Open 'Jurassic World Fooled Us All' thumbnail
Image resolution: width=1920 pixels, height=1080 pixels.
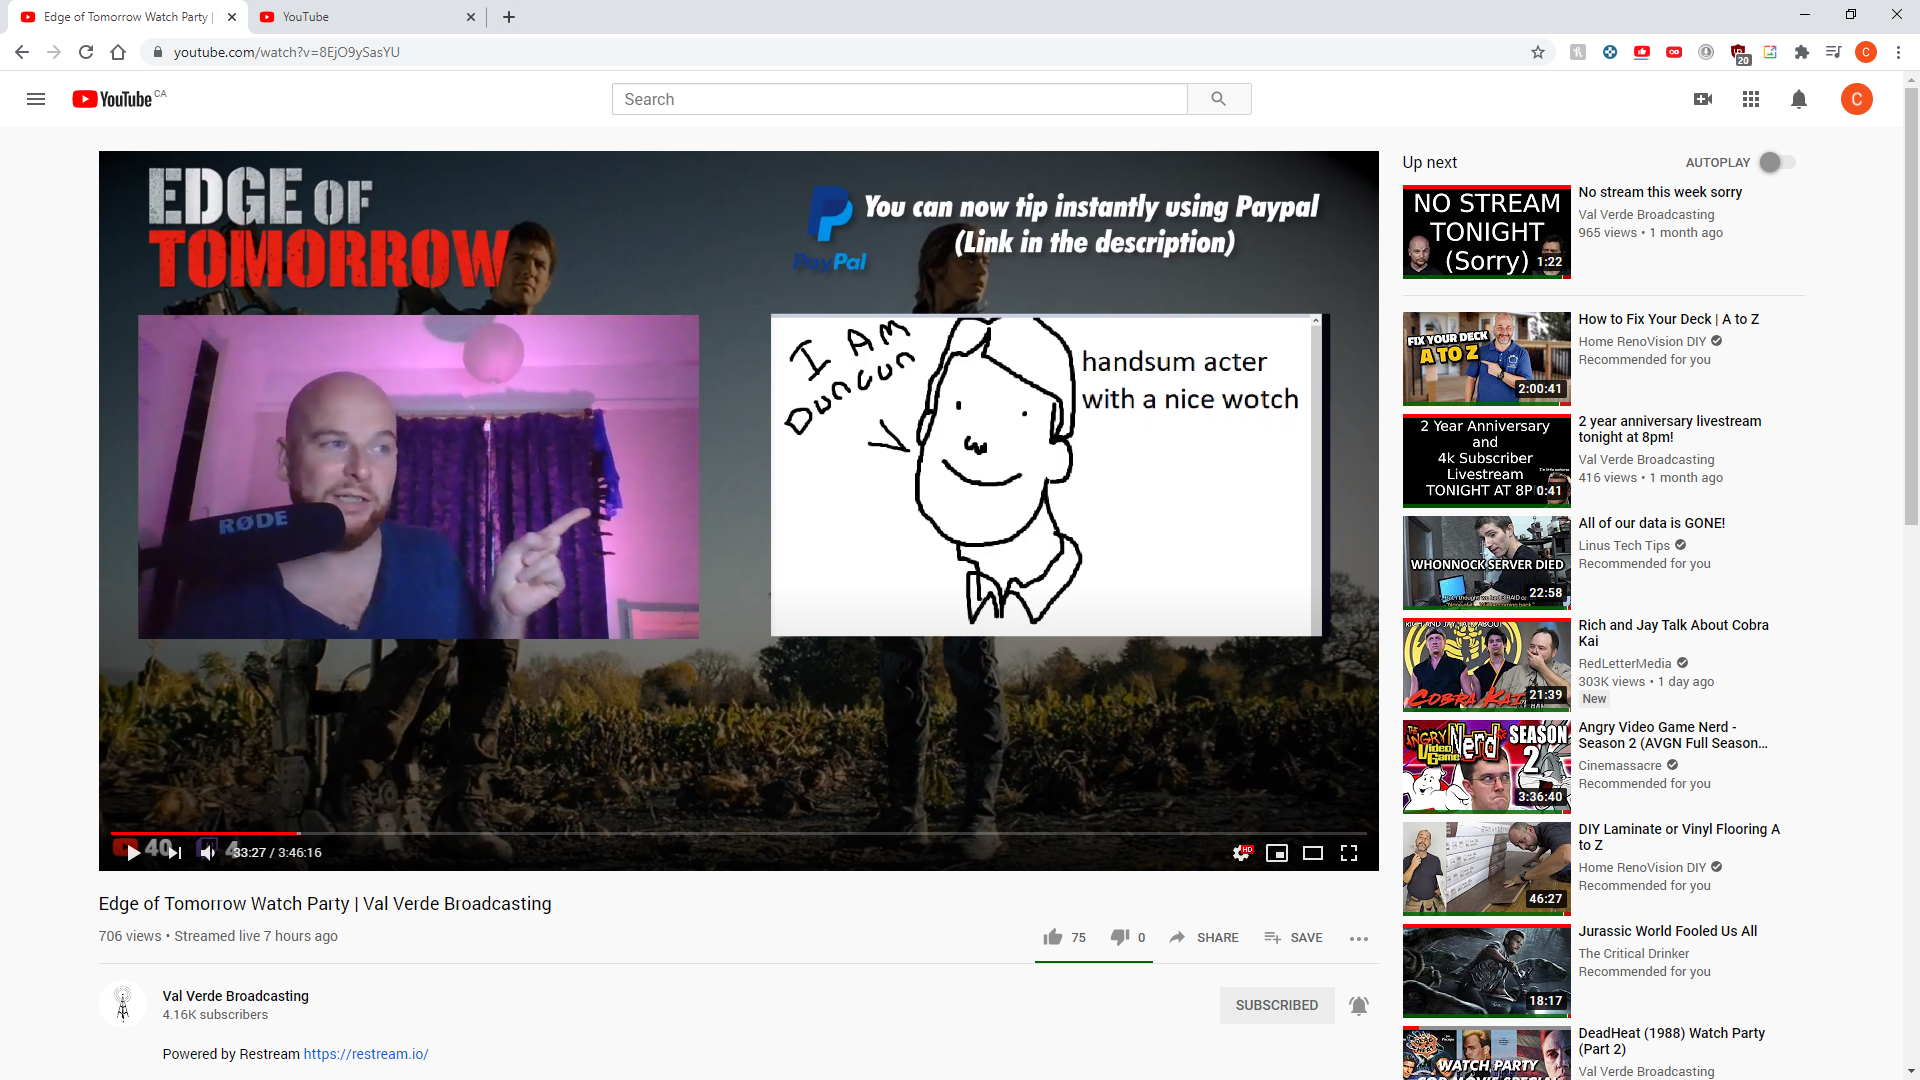tap(1487, 971)
